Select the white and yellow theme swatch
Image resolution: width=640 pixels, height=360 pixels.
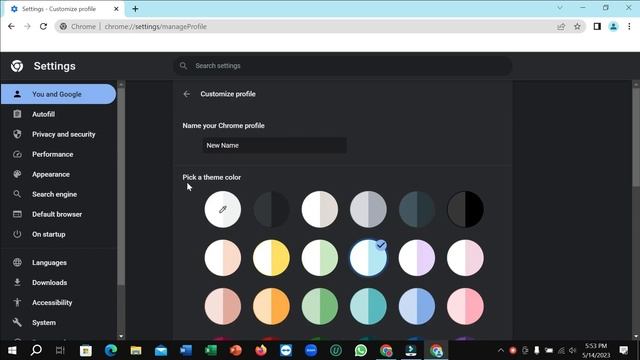(271, 258)
